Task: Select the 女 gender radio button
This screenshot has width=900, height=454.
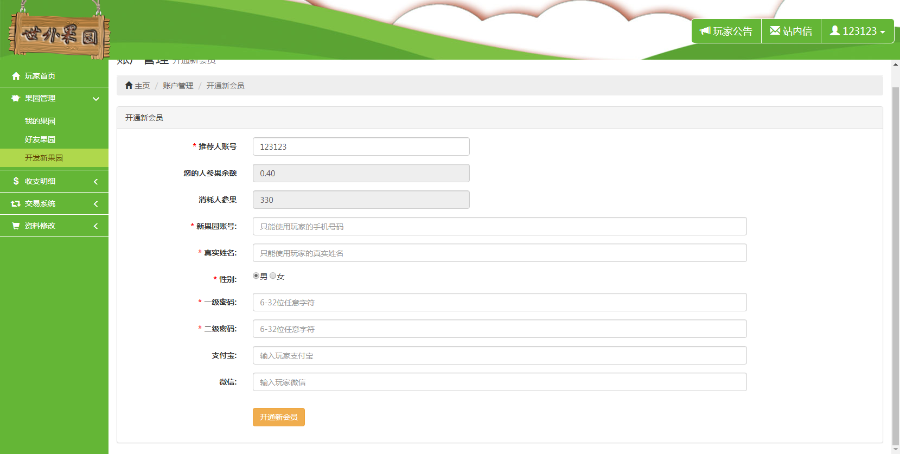Action: [273, 276]
